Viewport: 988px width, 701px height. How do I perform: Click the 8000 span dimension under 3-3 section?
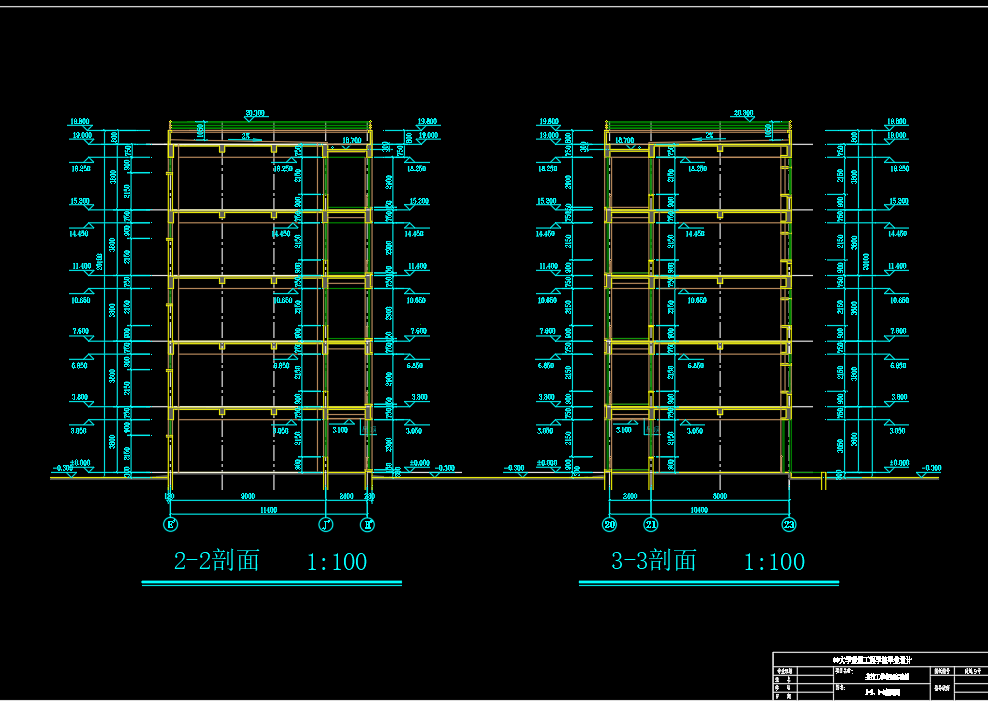(x=718, y=496)
